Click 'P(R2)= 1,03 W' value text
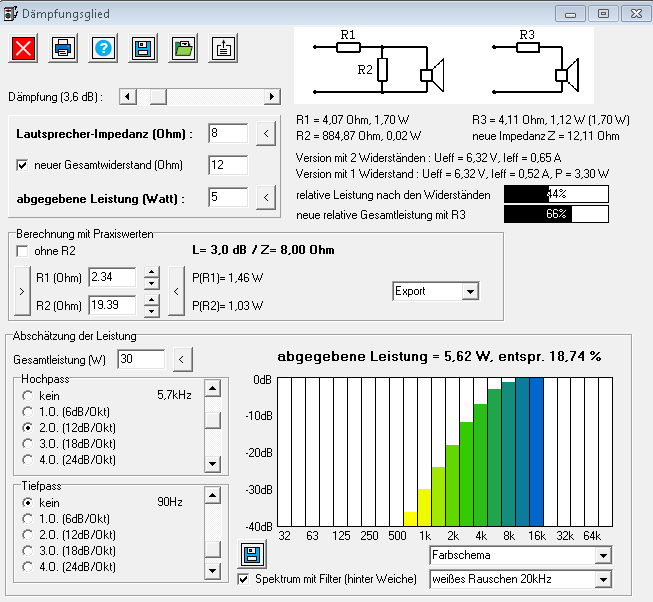This screenshot has height=602, width=653. coord(227,306)
